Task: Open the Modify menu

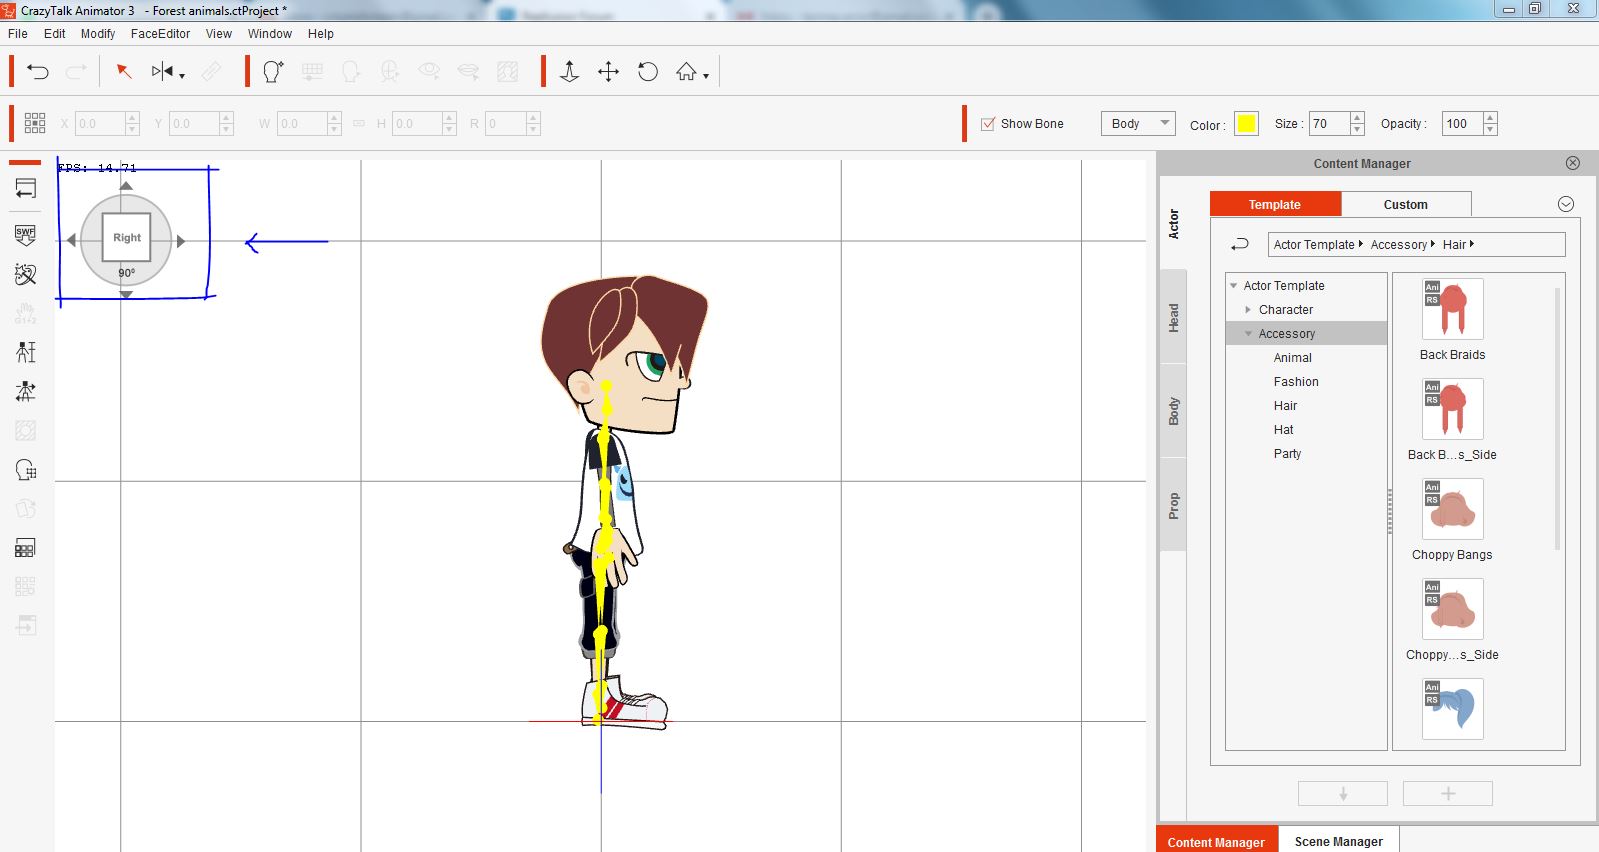Action: tap(98, 33)
